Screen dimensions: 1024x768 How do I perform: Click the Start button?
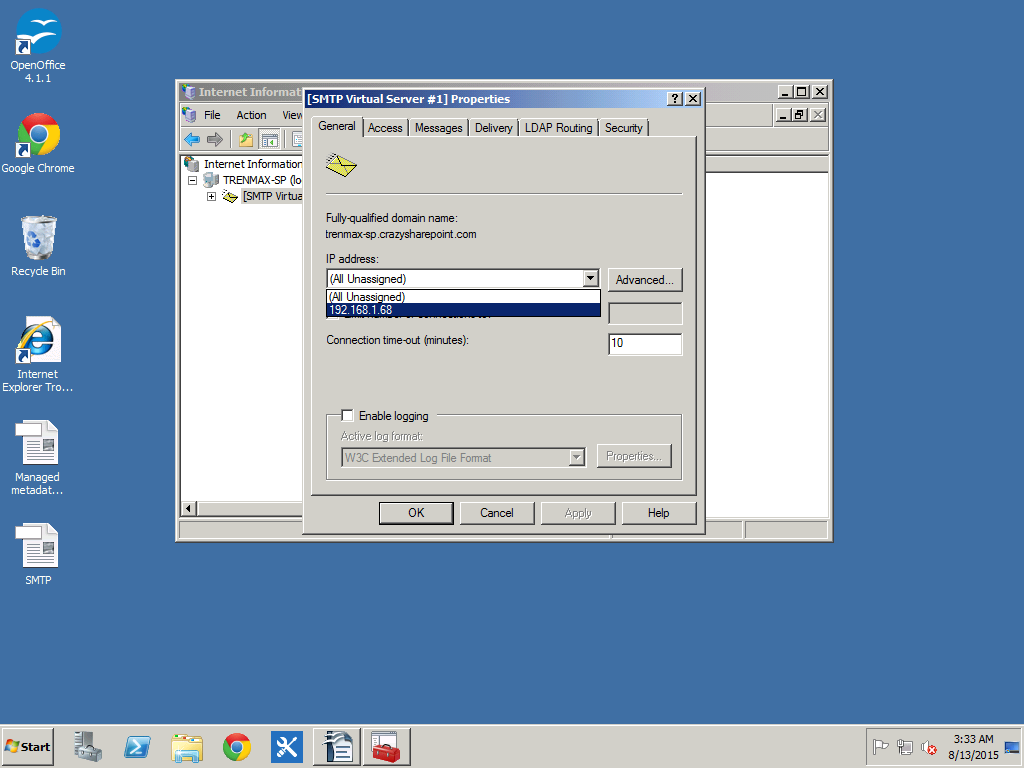27,746
